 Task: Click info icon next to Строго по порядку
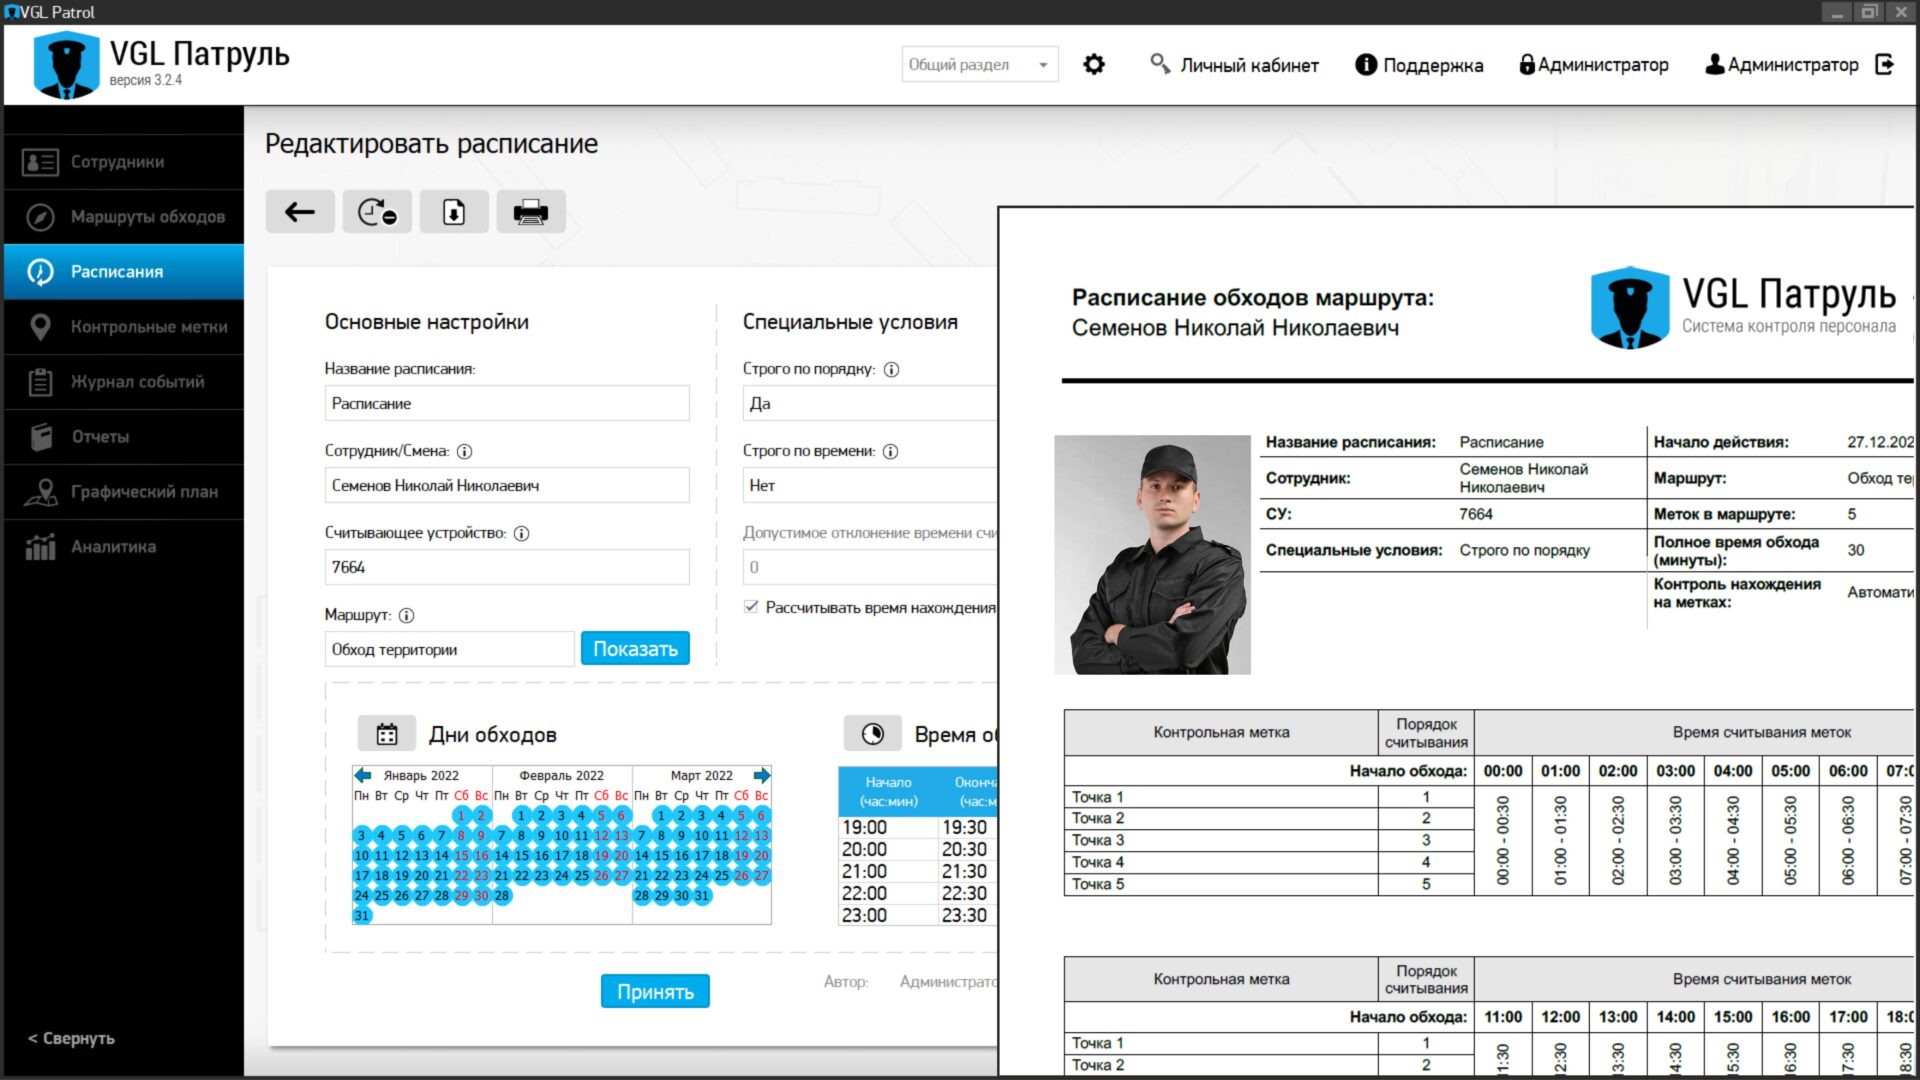(892, 369)
